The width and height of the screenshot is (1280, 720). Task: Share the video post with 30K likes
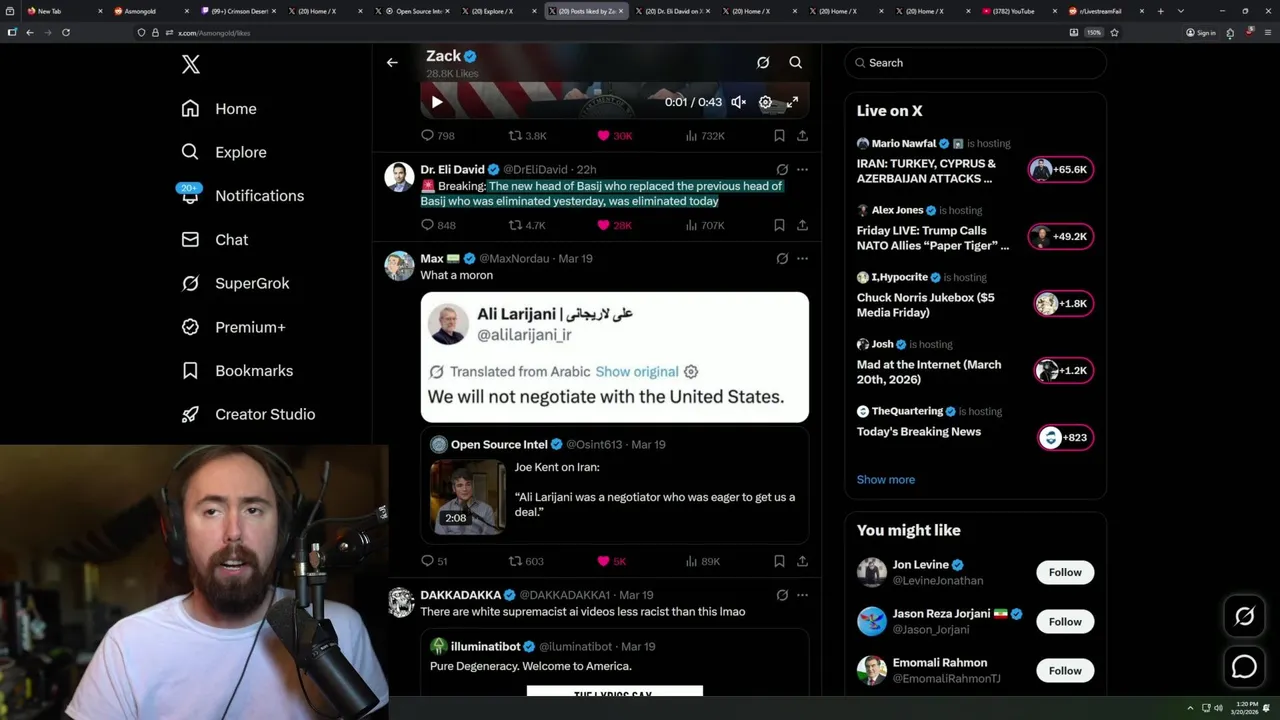click(802, 136)
